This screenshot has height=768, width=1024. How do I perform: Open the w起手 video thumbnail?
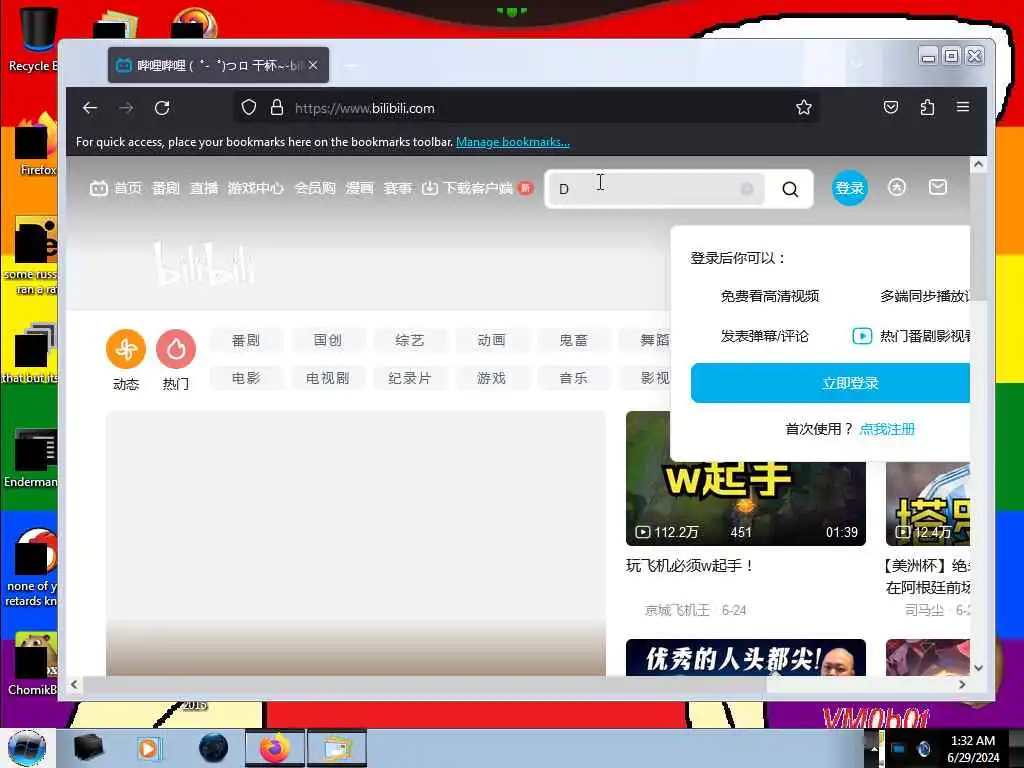[746, 503]
